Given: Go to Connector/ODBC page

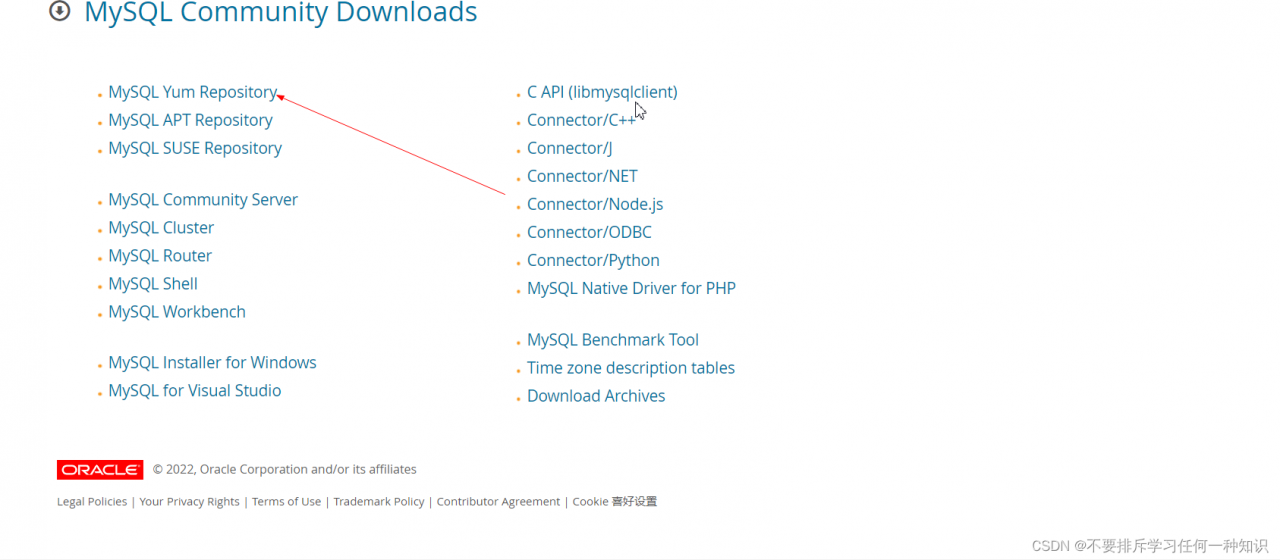Looking at the screenshot, I should pyautogui.click(x=589, y=232).
